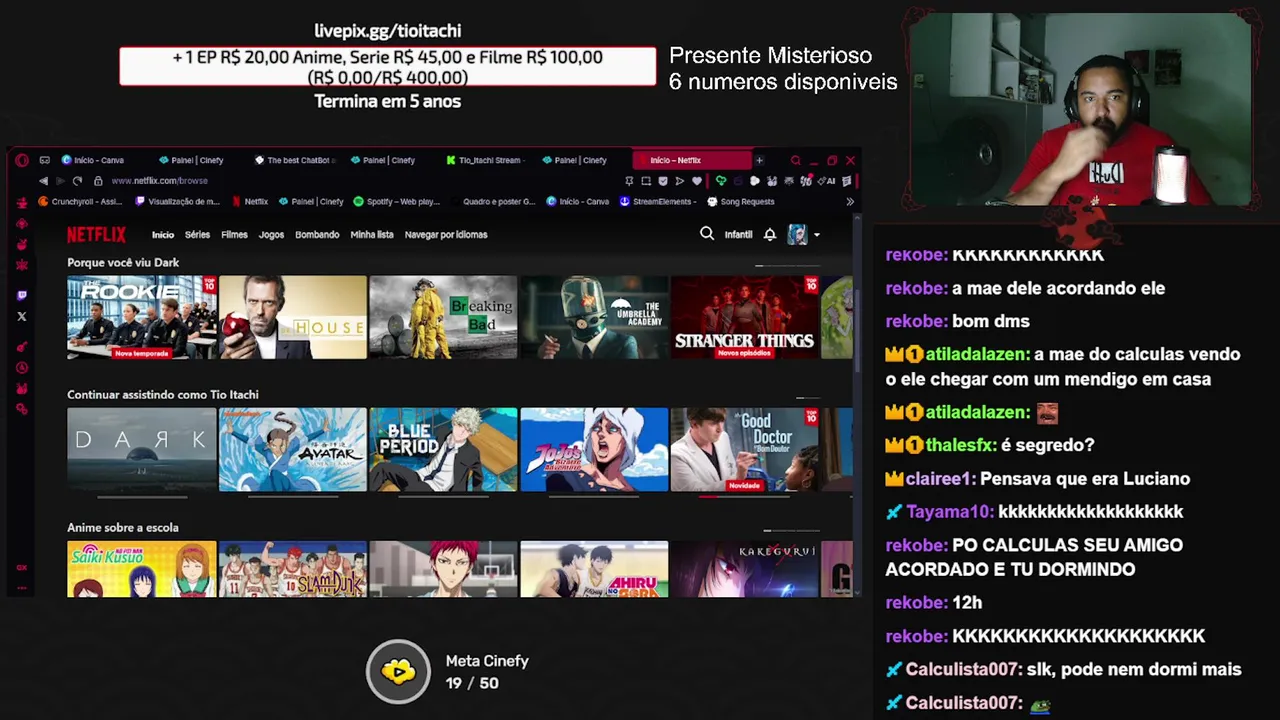Open the Jogos menu in Netflix

pos(271,235)
